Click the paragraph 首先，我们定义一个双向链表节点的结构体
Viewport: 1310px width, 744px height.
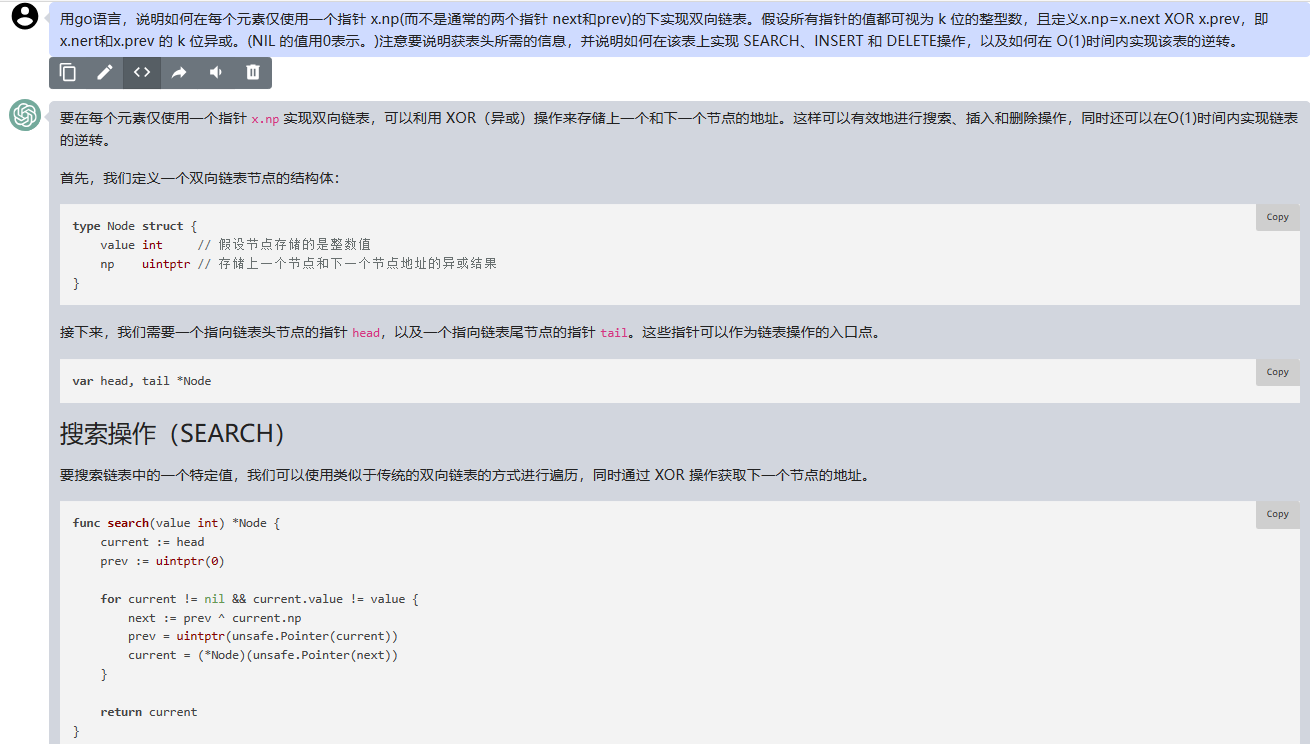200,178
